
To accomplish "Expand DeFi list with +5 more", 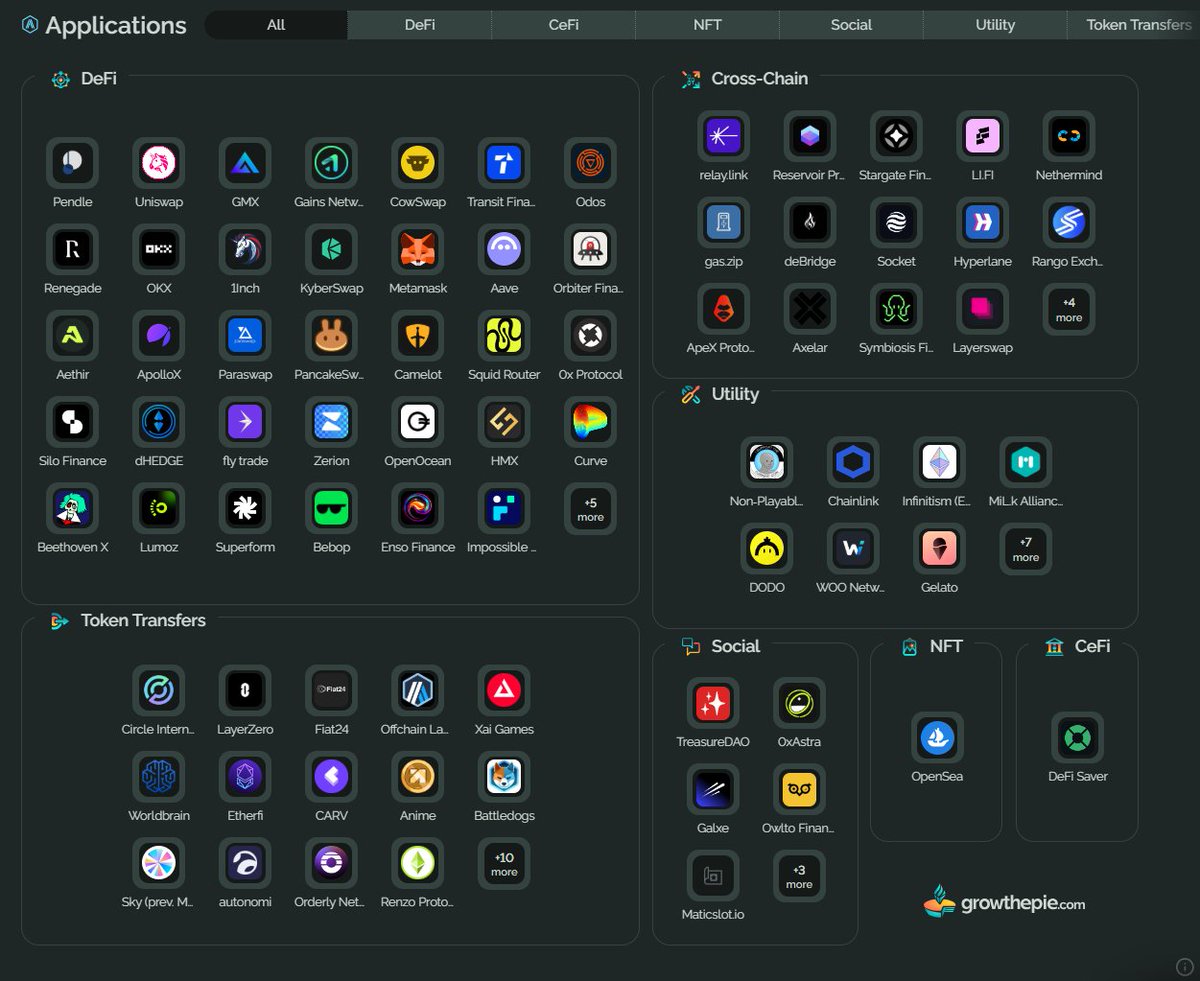I will 590,508.
